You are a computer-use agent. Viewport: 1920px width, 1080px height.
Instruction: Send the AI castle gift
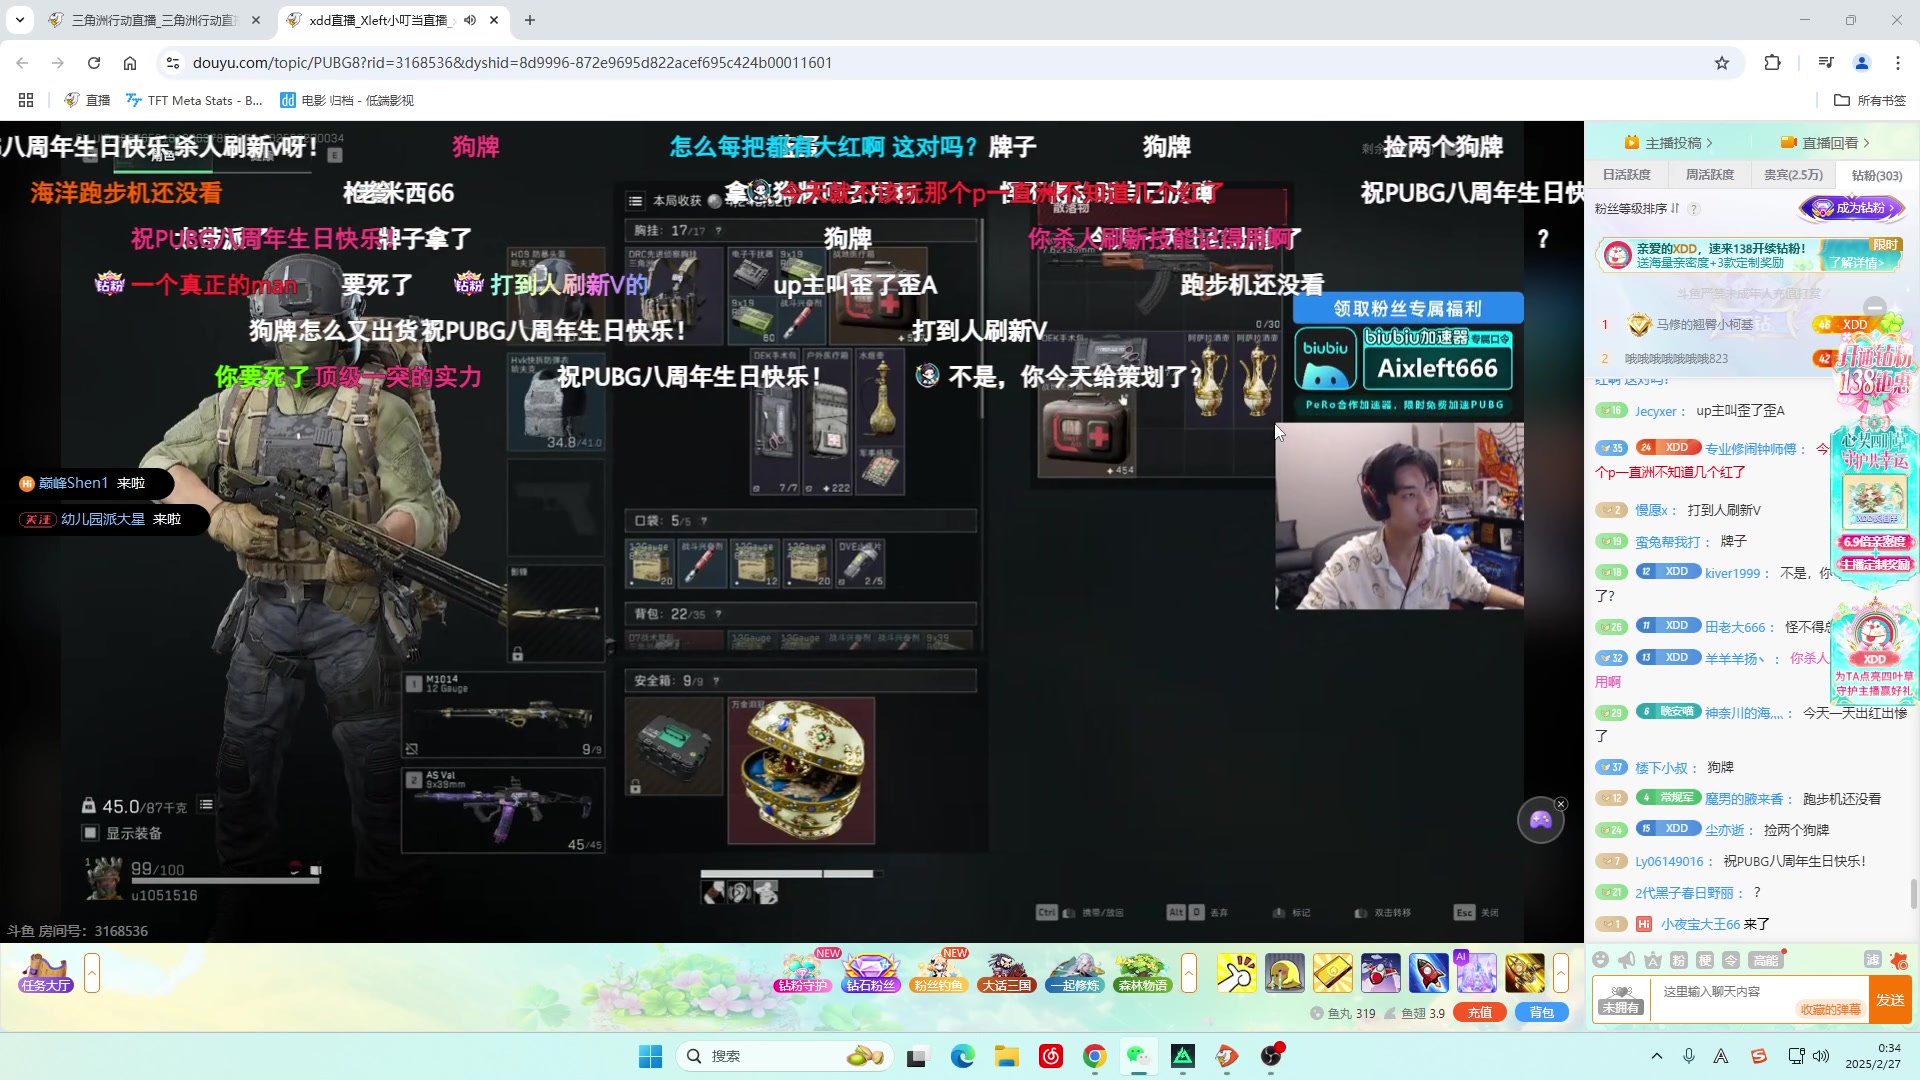[1476, 973]
